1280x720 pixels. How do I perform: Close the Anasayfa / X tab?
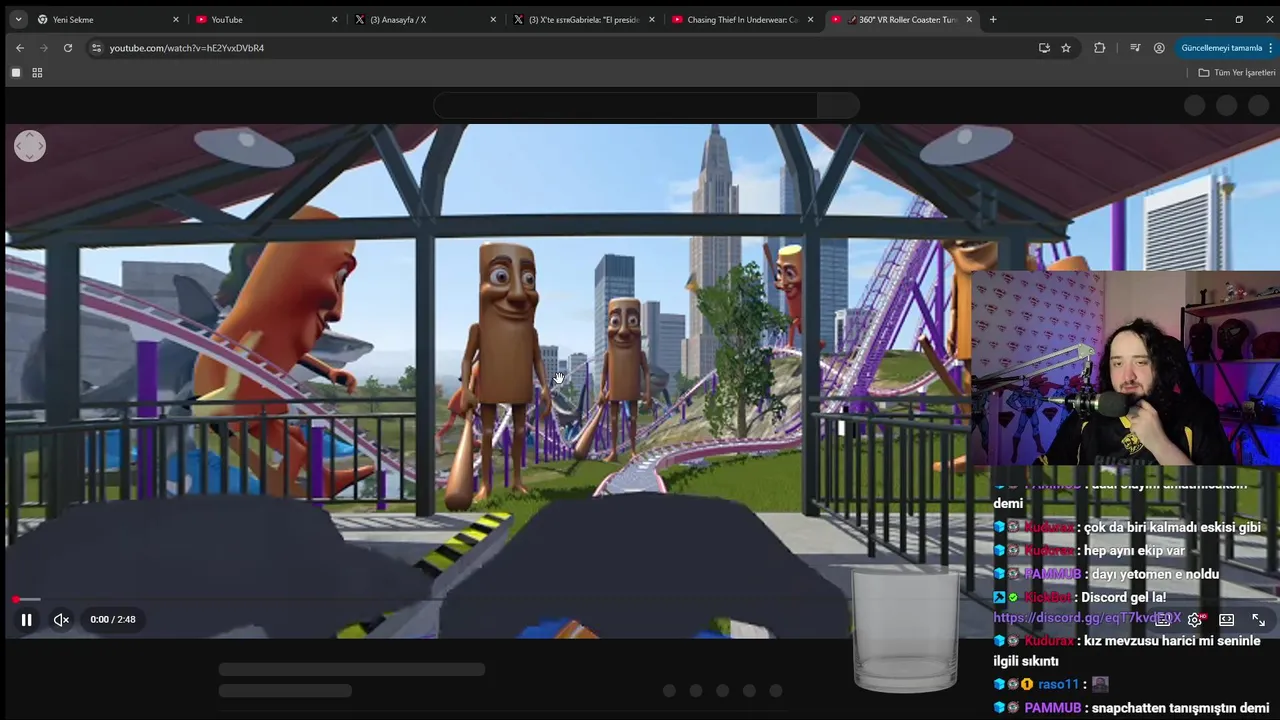[x=493, y=19]
